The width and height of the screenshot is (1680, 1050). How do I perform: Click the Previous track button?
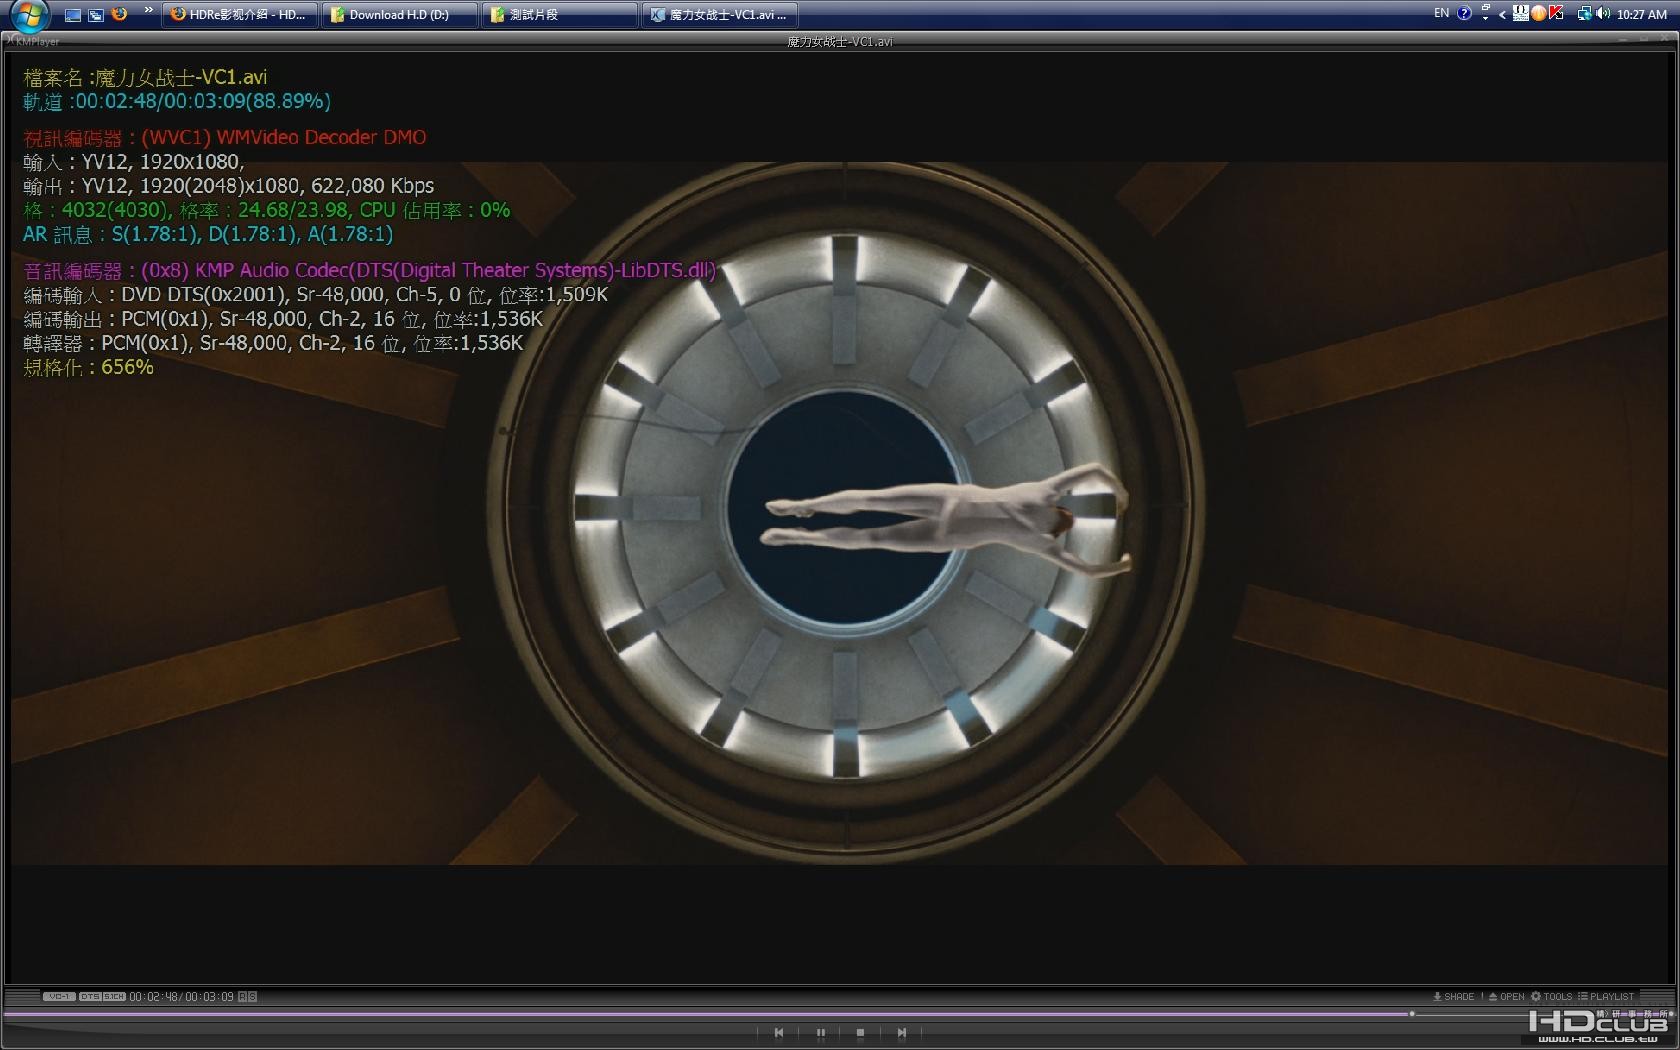click(779, 1032)
